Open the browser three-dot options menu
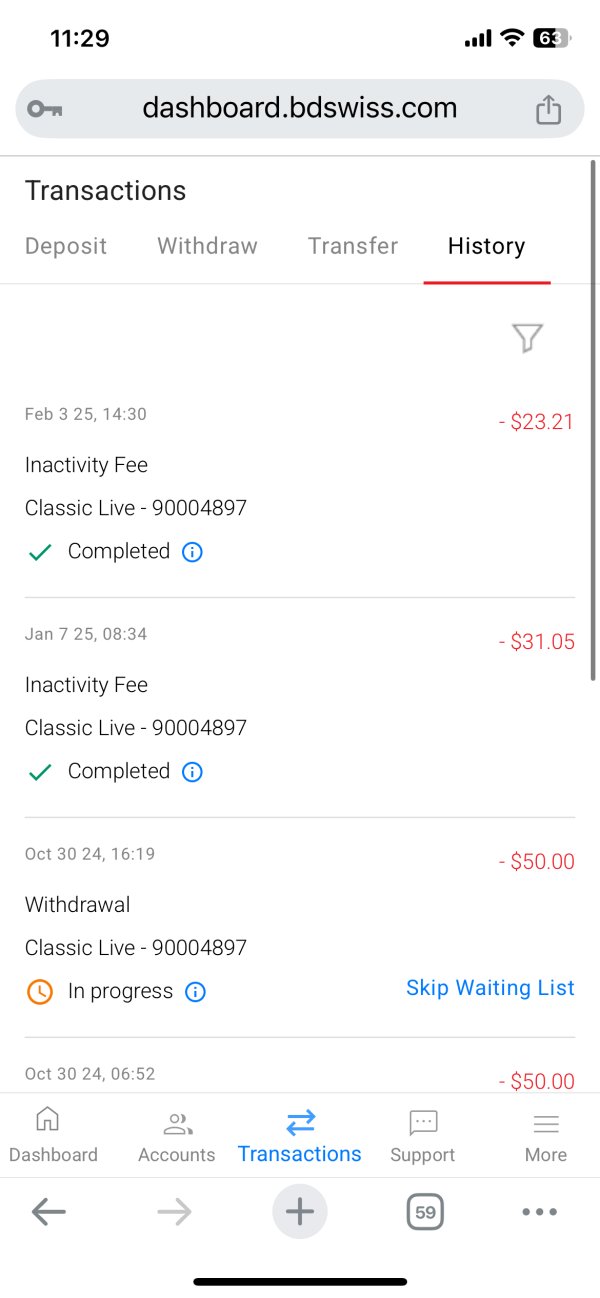This screenshot has height=1298, width=600. tap(540, 1212)
